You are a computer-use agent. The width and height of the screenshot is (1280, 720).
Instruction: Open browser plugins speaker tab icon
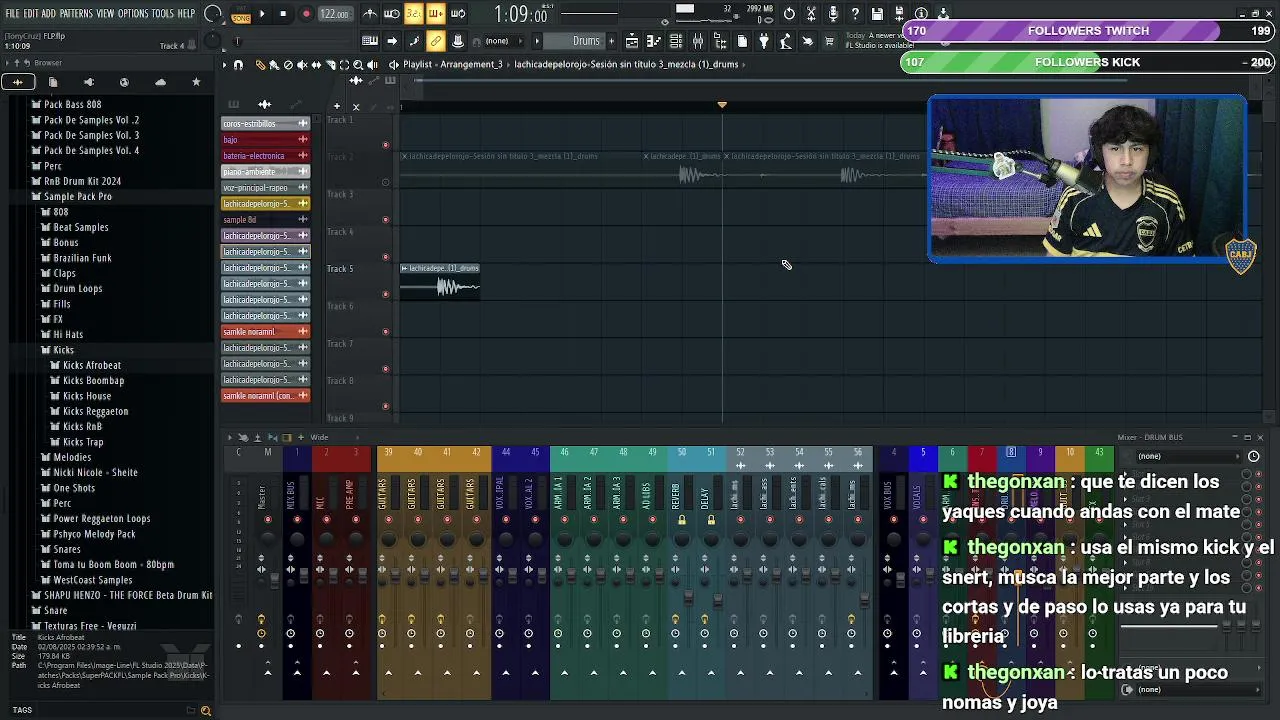pyautogui.click(x=89, y=82)
